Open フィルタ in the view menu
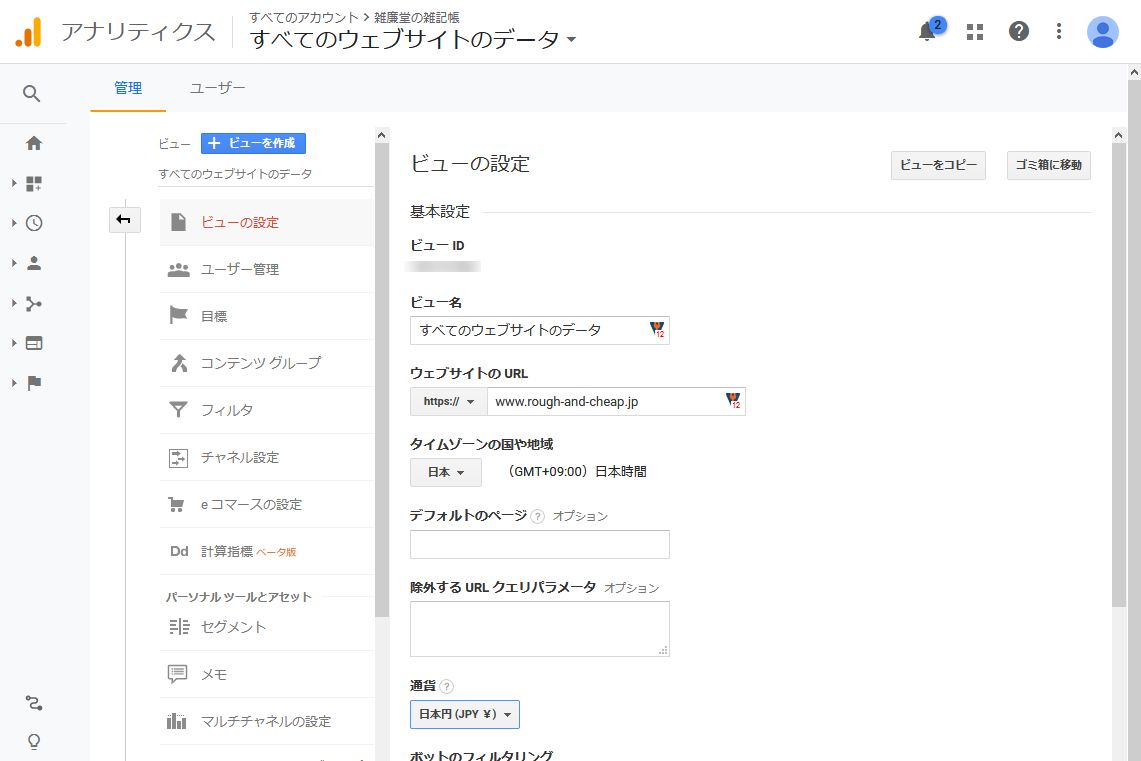The height and width of the screenshot is (761, 1141). point(227,410)
